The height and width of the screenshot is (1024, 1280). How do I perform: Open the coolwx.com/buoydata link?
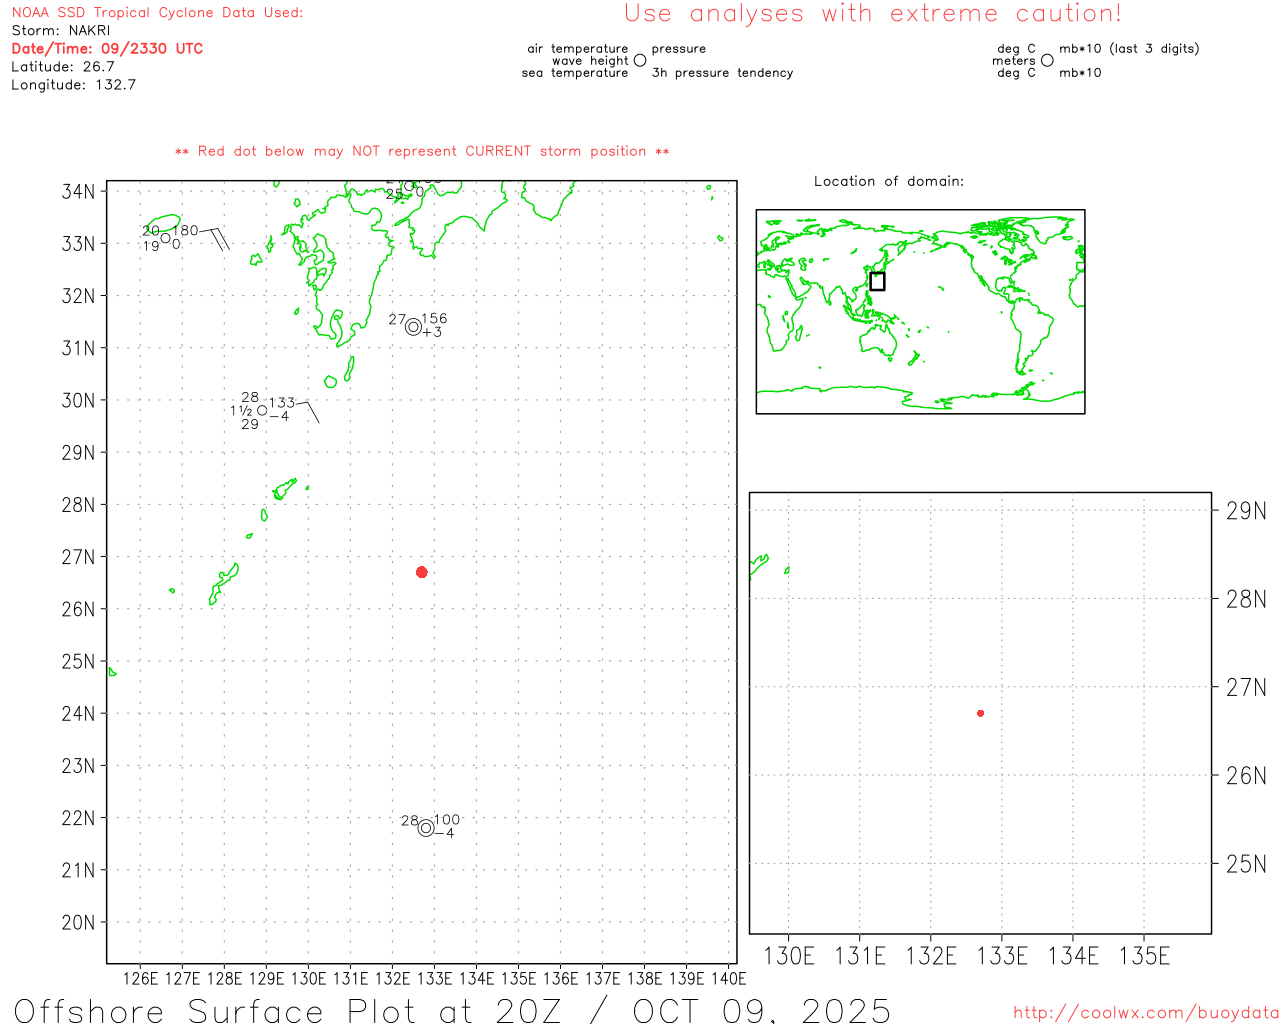[1146, 1013]
